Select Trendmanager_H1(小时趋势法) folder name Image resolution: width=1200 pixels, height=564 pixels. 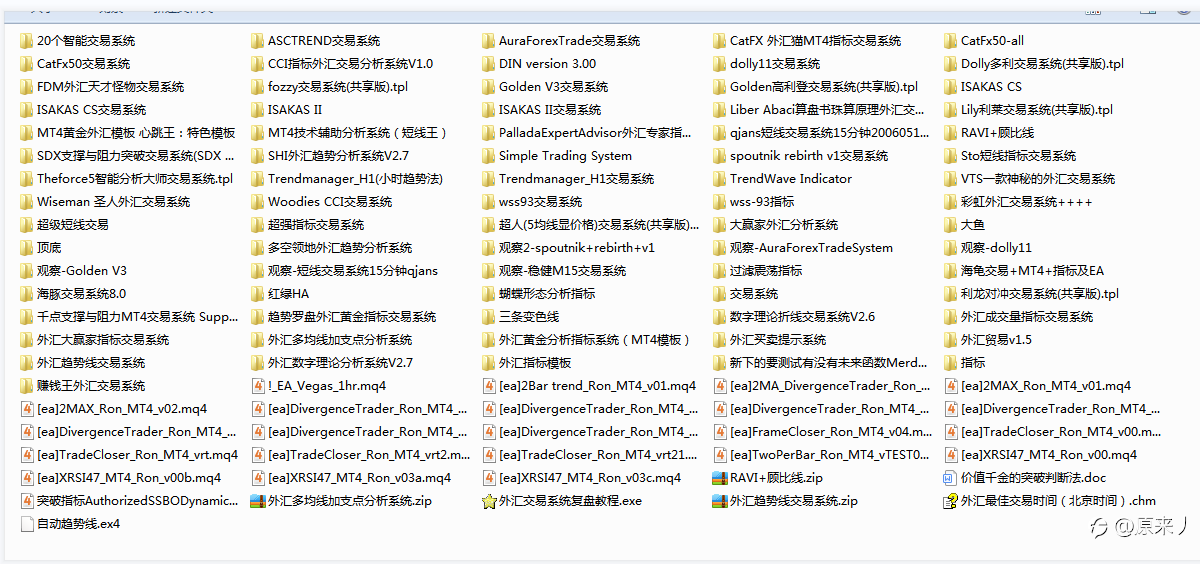coord(355,179)
